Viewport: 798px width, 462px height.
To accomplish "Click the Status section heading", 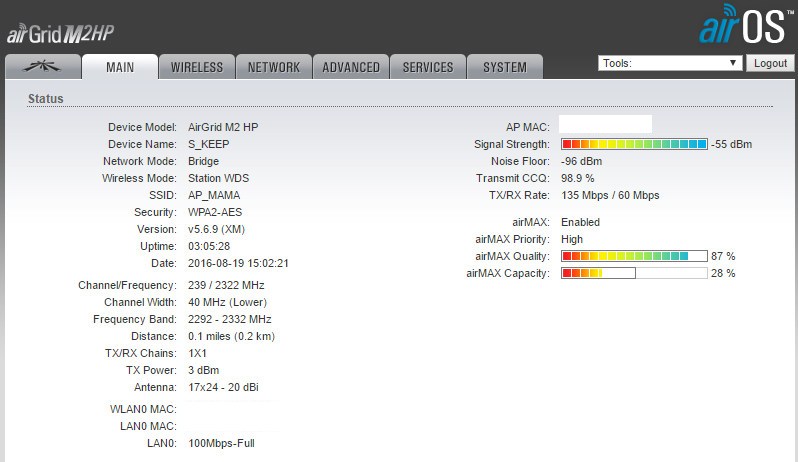I will pos(45,99).
